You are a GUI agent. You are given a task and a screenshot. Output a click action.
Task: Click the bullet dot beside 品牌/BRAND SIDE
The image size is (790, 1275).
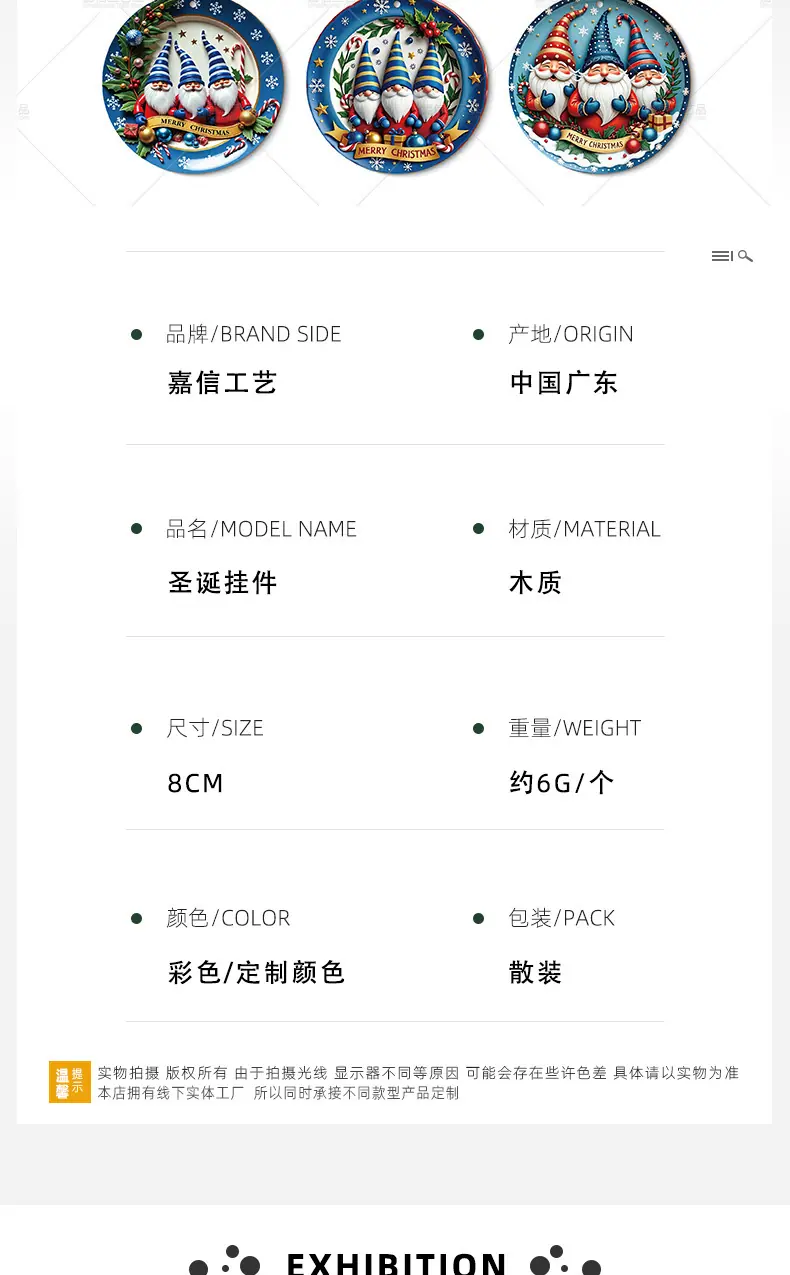[x=136, y=335]
